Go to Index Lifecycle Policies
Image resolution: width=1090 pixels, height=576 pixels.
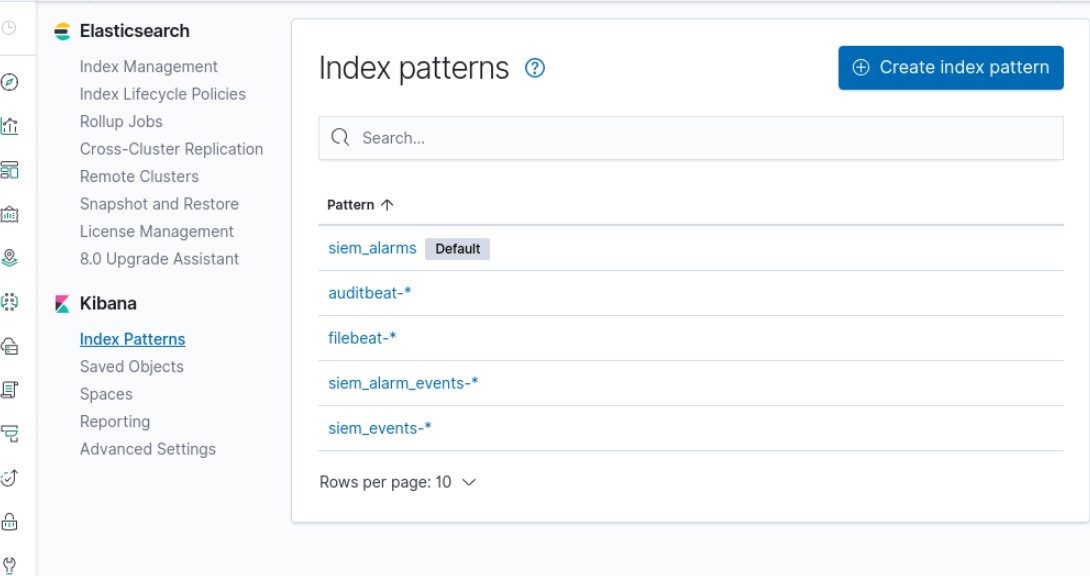(163, 94)
